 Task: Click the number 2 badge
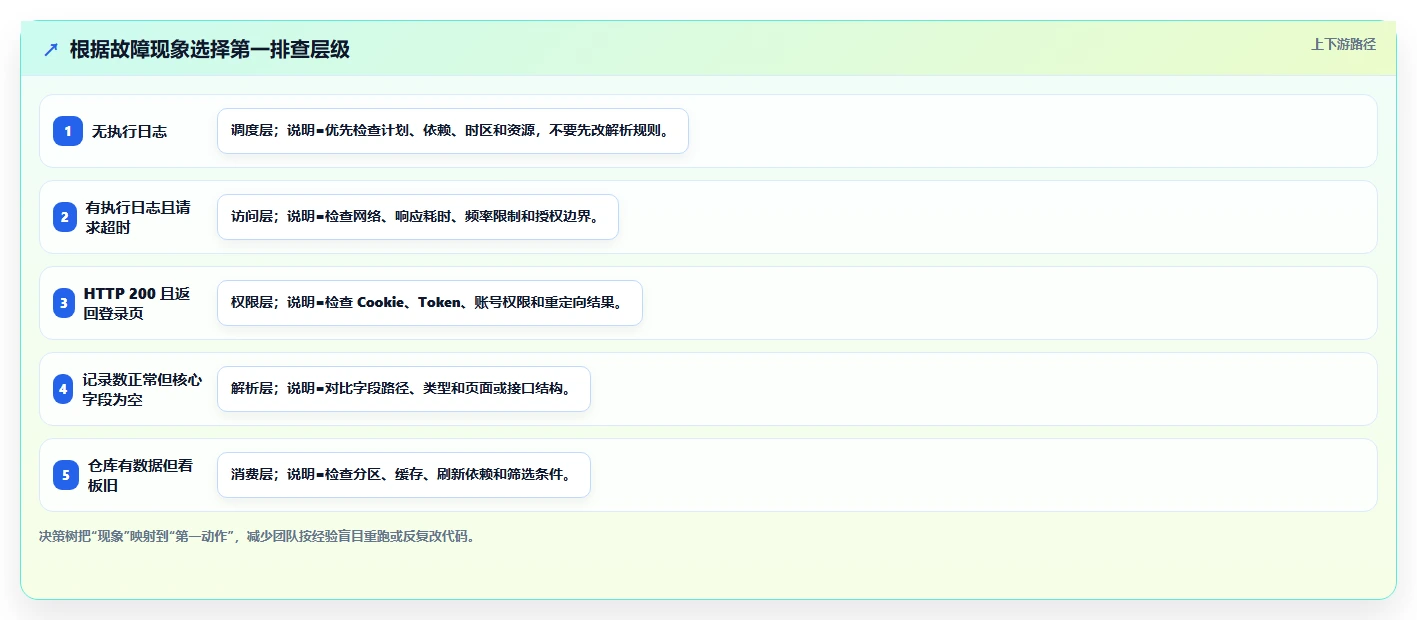(x=65, y=217)
